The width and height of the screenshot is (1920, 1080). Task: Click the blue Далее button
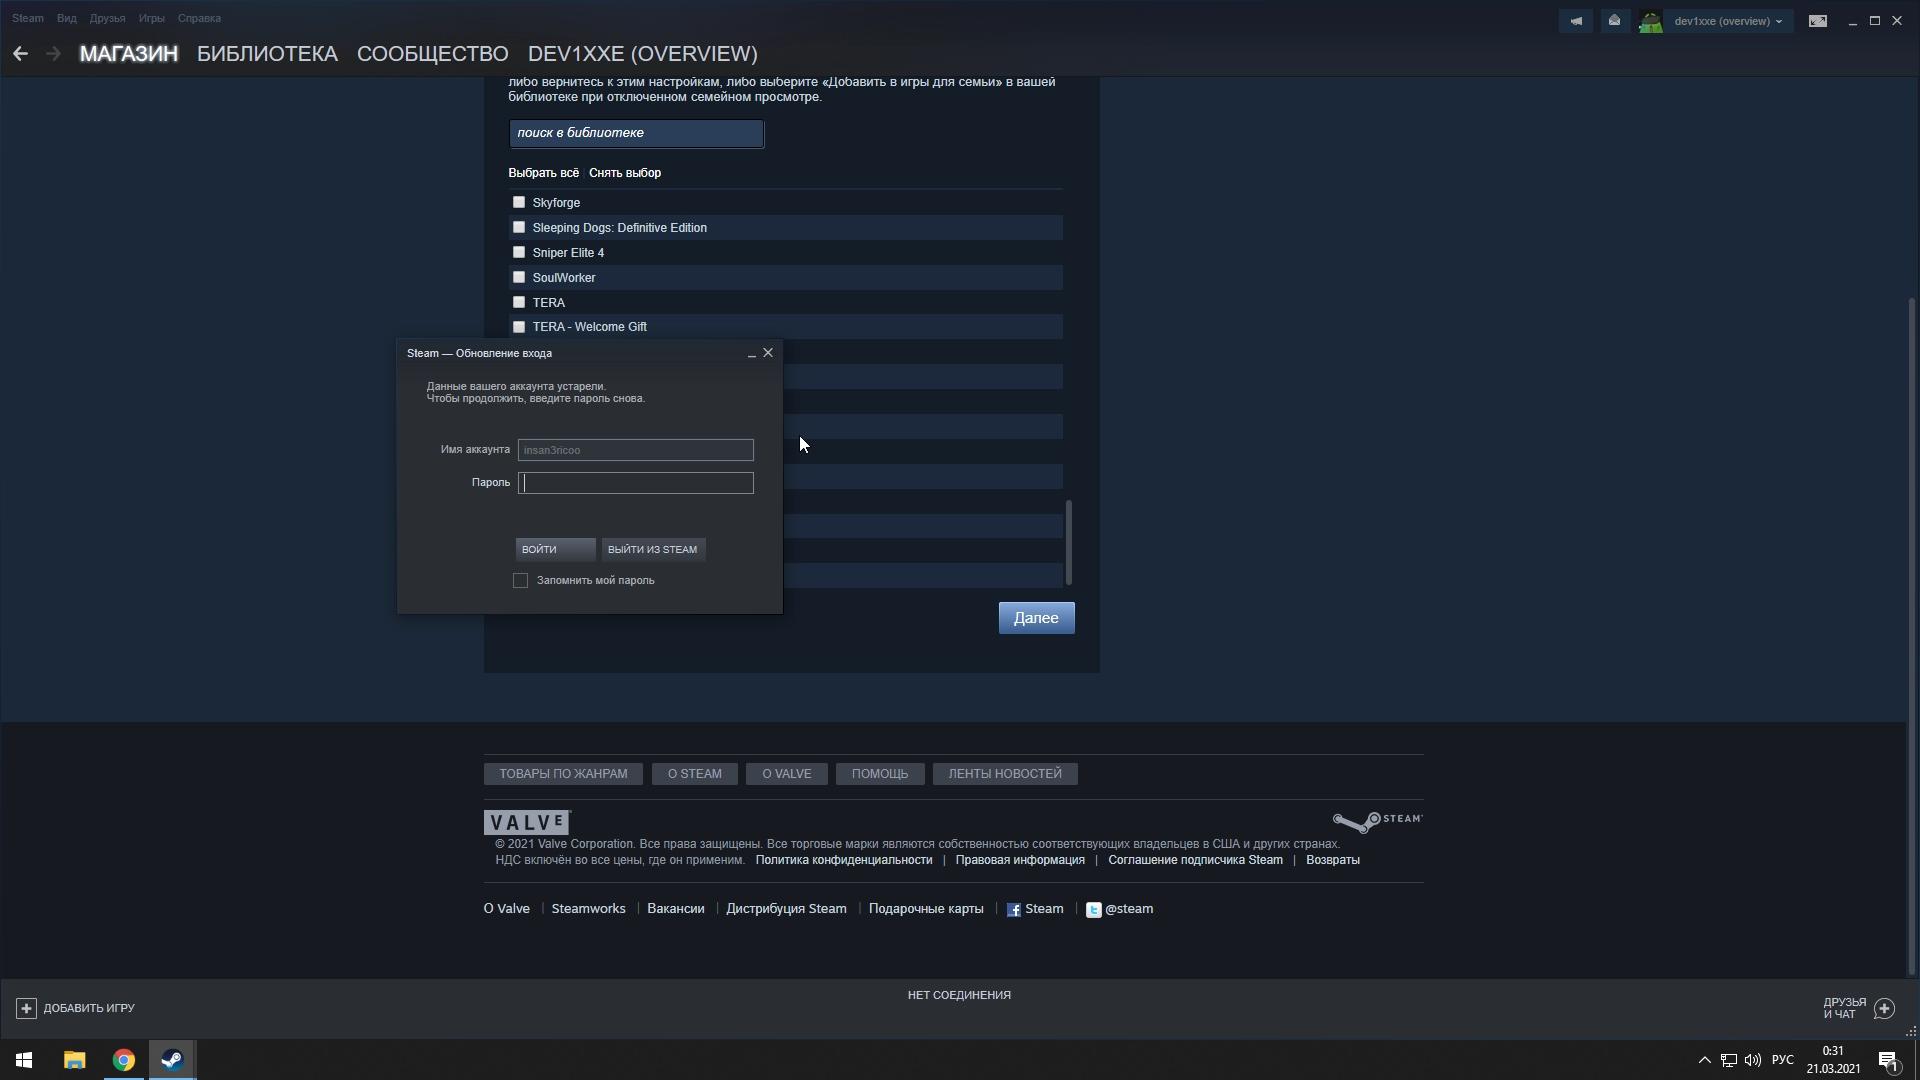1036,618
